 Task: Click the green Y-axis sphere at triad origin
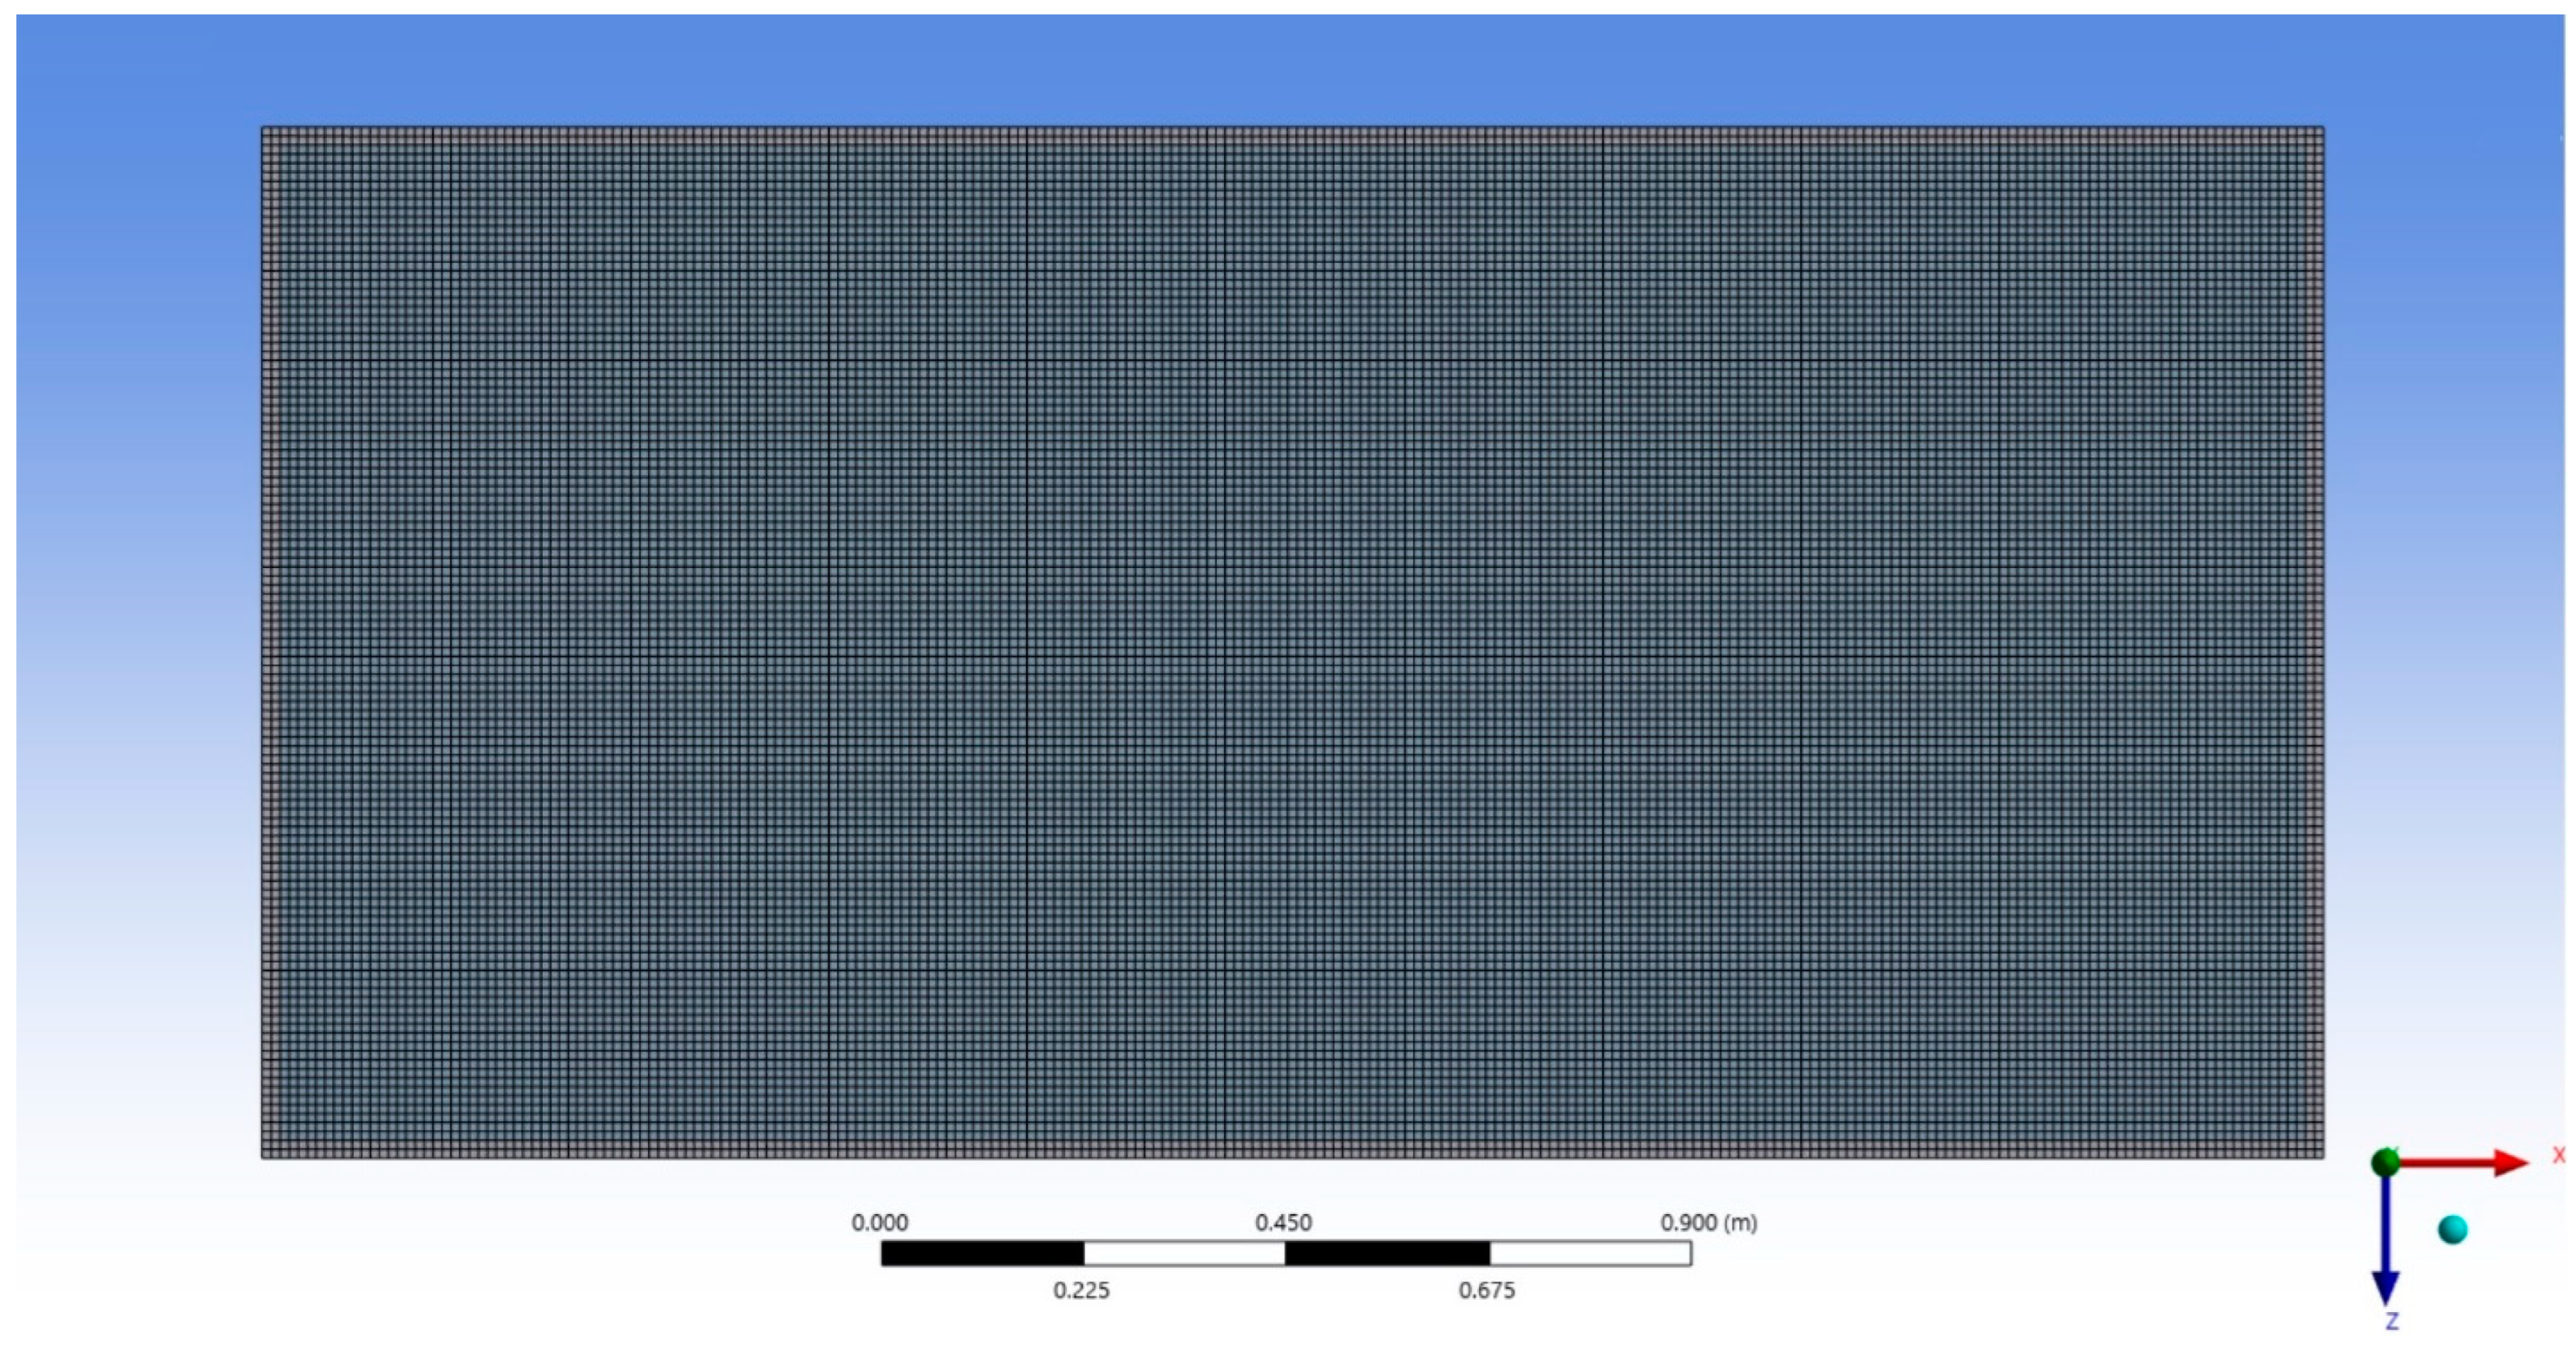pyautogui.click(x=2385, y=1162)
